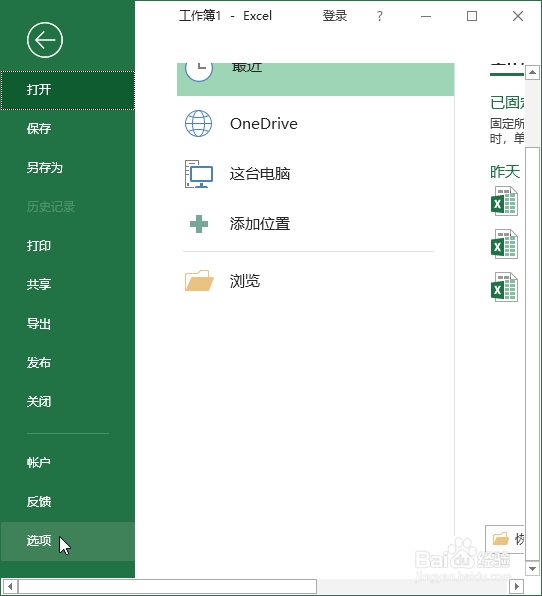Select 打印 in the Backstage menu

(68, 246)
